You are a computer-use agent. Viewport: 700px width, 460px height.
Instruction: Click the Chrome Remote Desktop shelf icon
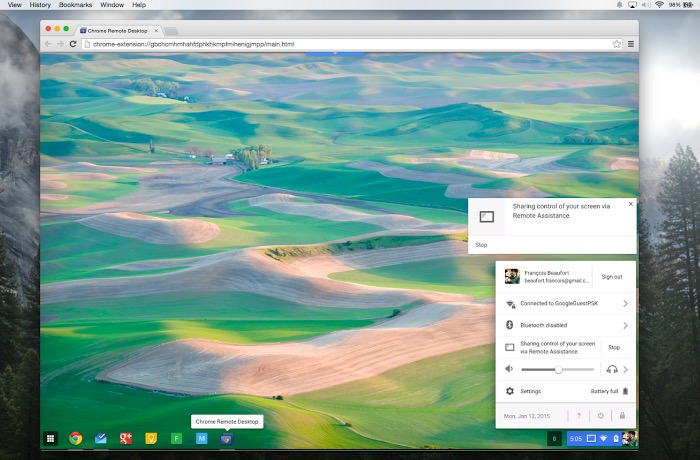coord(227,438)
